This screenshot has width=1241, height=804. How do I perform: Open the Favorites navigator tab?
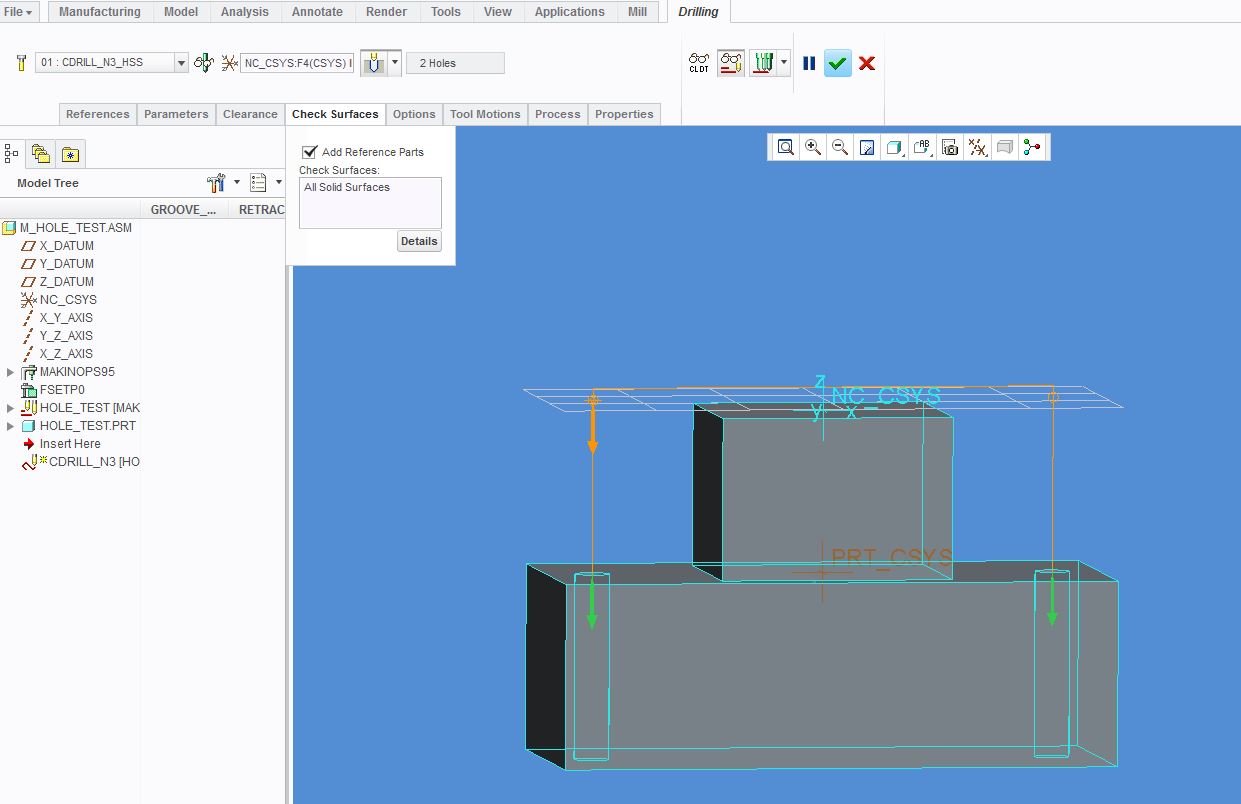tap(70, 154)
